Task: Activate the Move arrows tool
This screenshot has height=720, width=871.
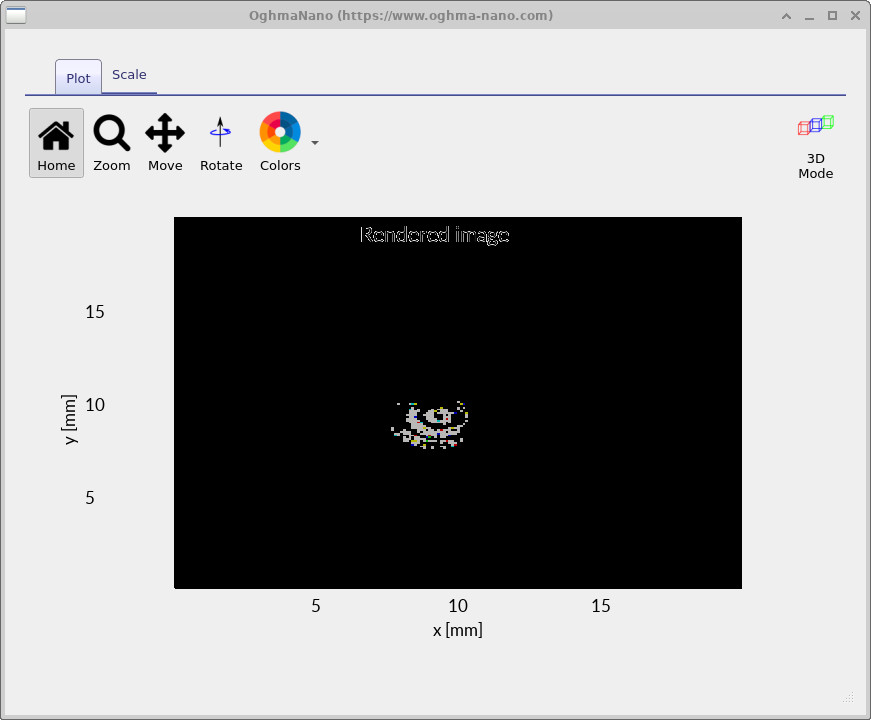Action: [165, 142]
